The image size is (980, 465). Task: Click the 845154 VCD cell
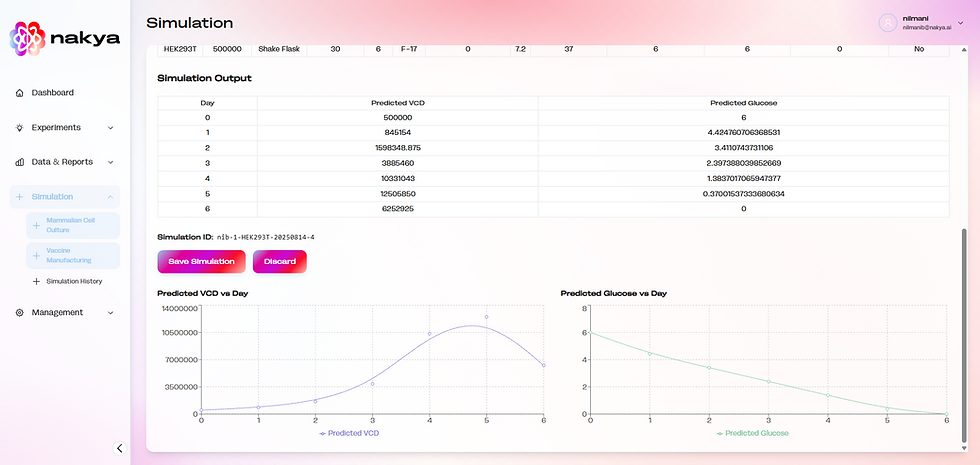(x=398, y=133)
